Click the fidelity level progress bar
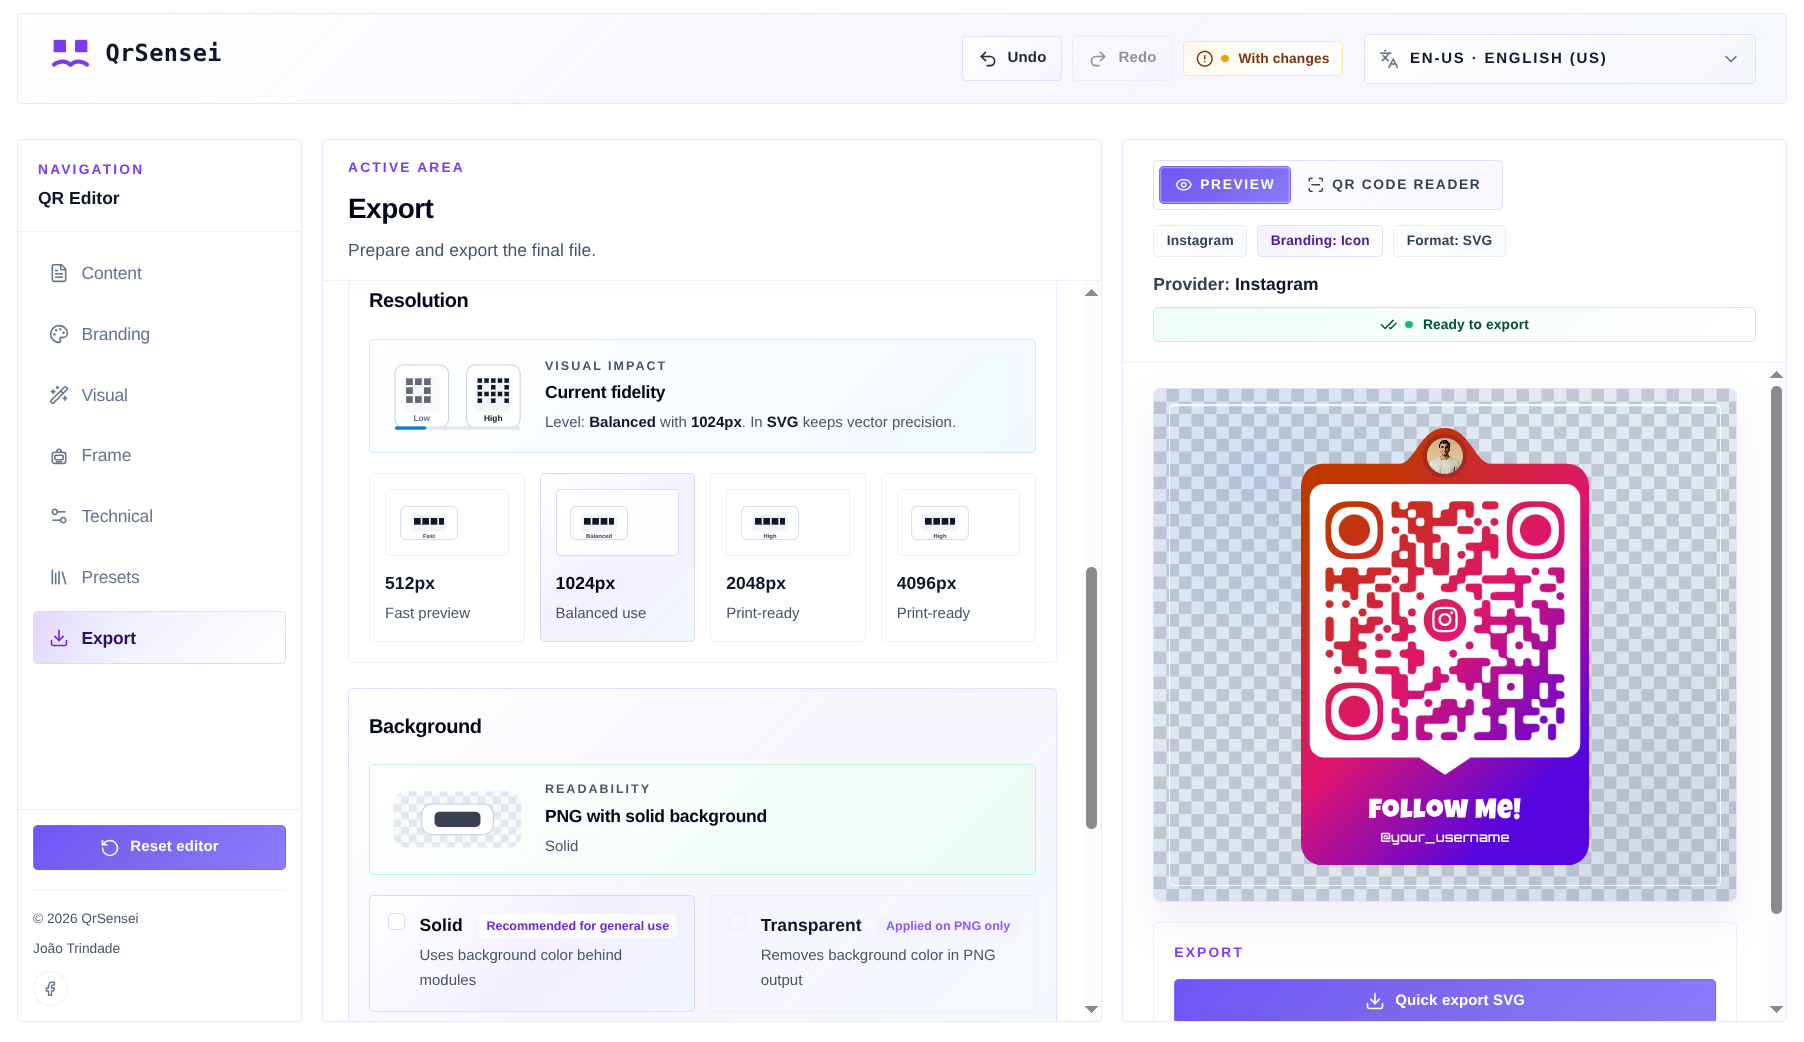Image resolution: width=1804 pixels, height=1042 pixels. [457, 428]
